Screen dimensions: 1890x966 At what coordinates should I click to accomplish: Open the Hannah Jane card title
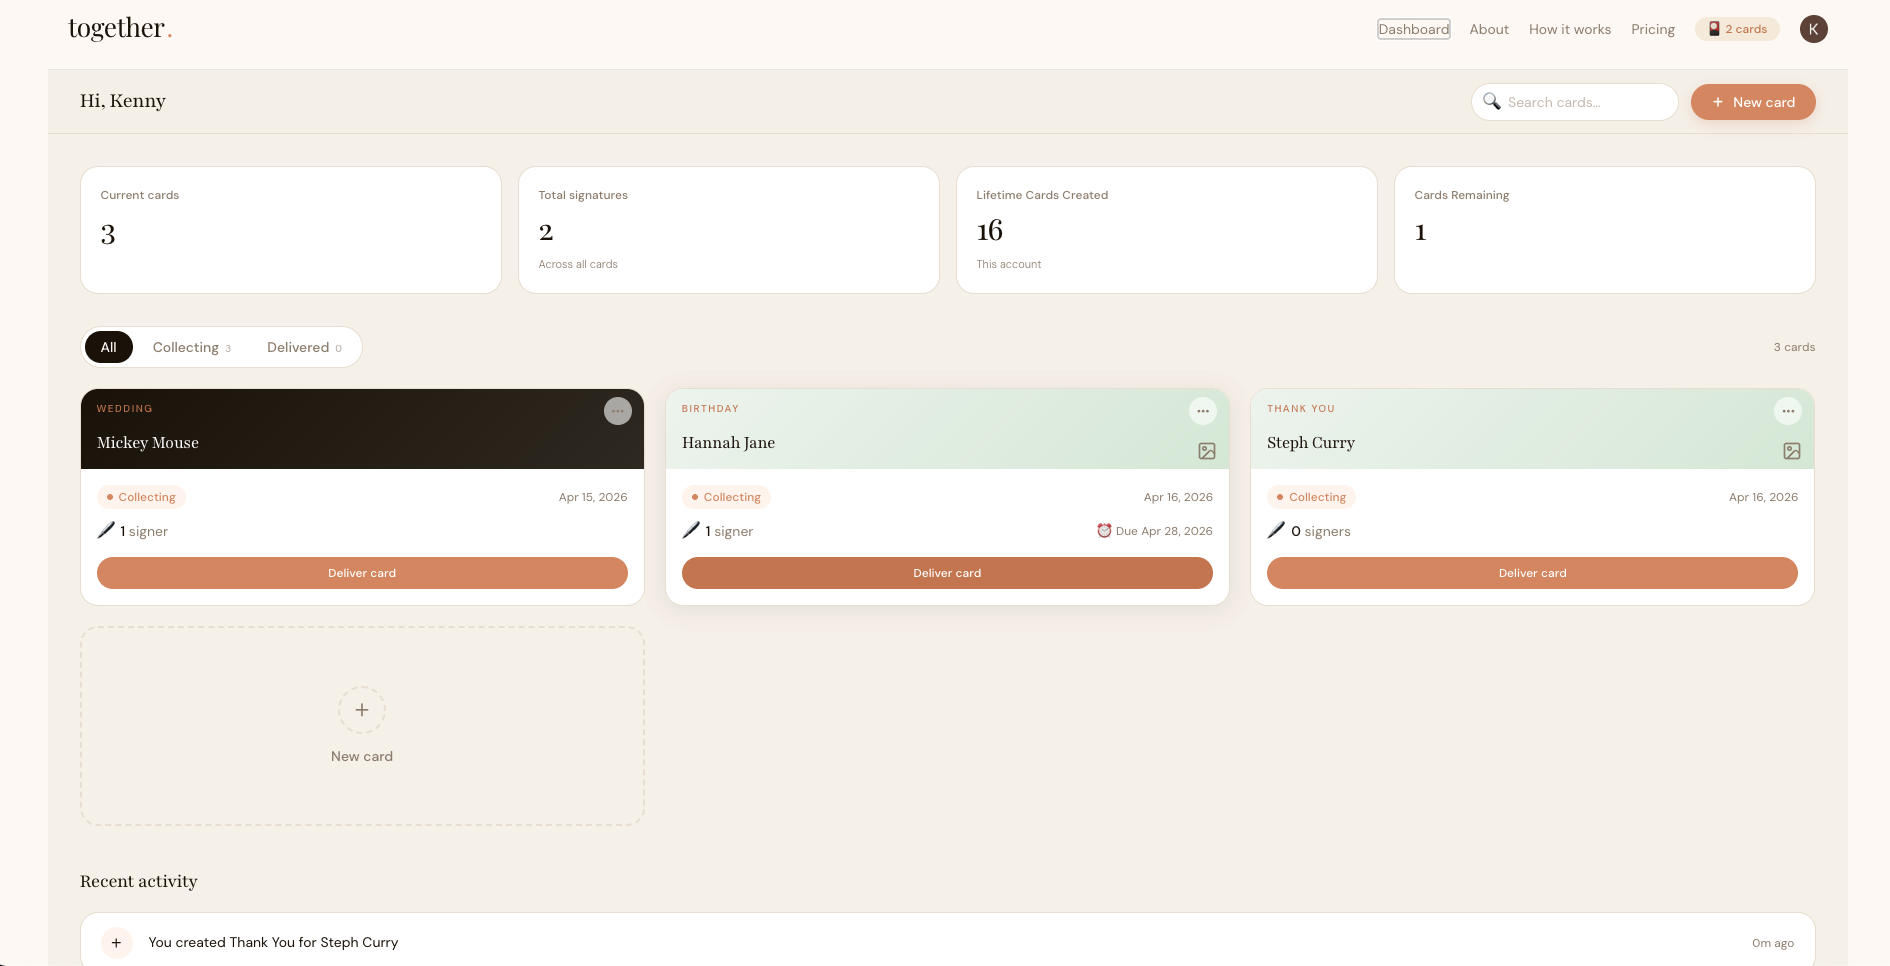tap(728, 442)
